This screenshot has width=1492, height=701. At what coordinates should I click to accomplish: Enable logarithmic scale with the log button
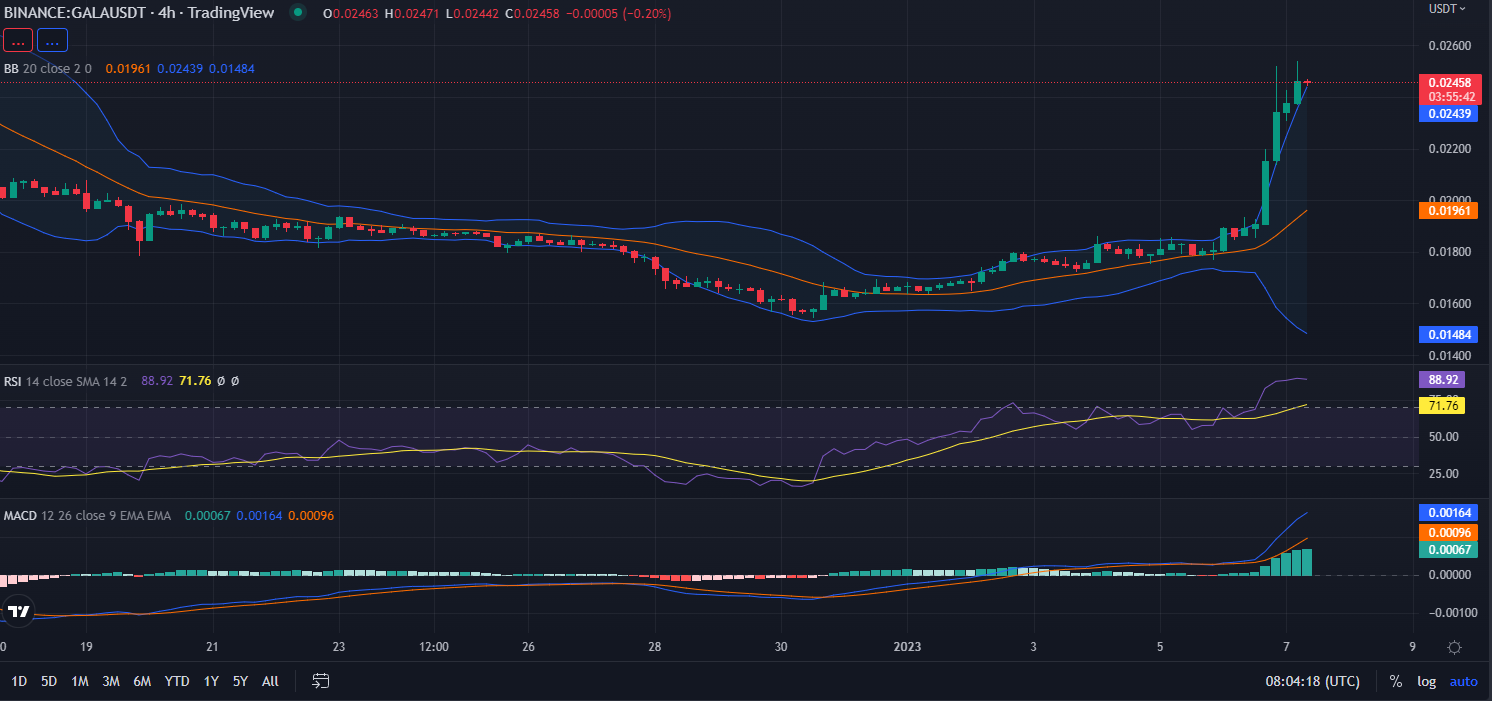pos(1426,681)
